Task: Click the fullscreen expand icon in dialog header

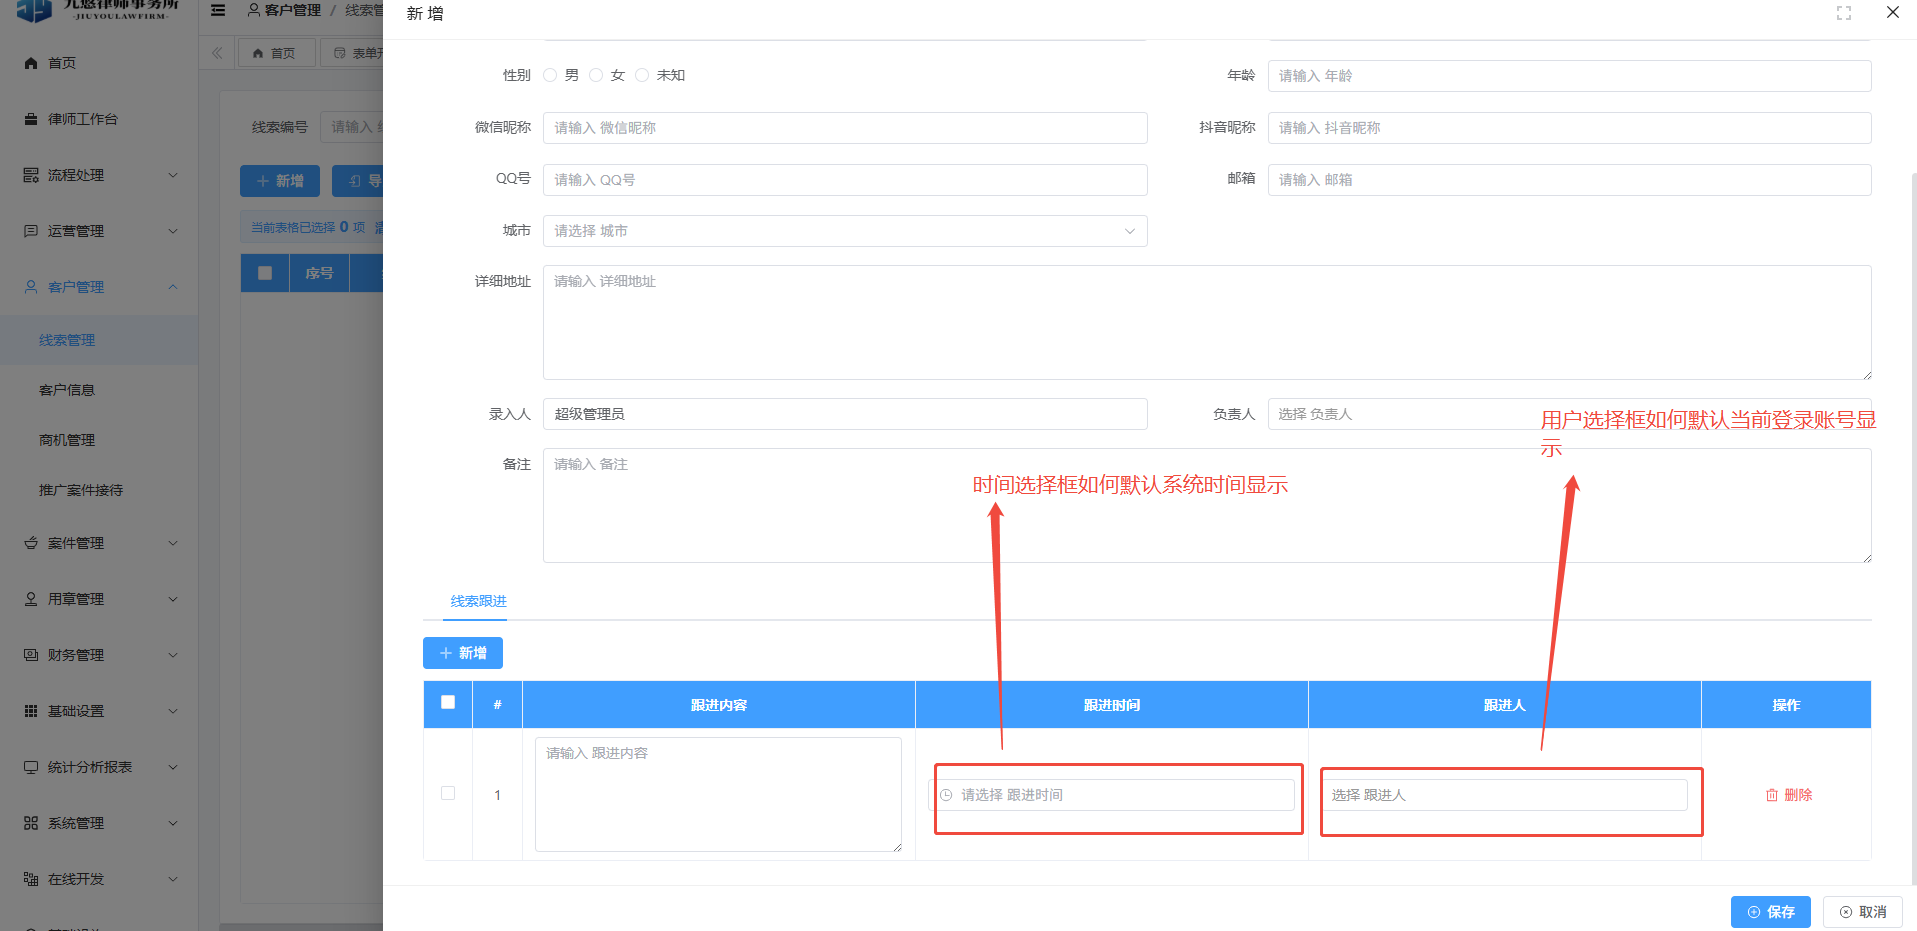Action: [1843, 13]
